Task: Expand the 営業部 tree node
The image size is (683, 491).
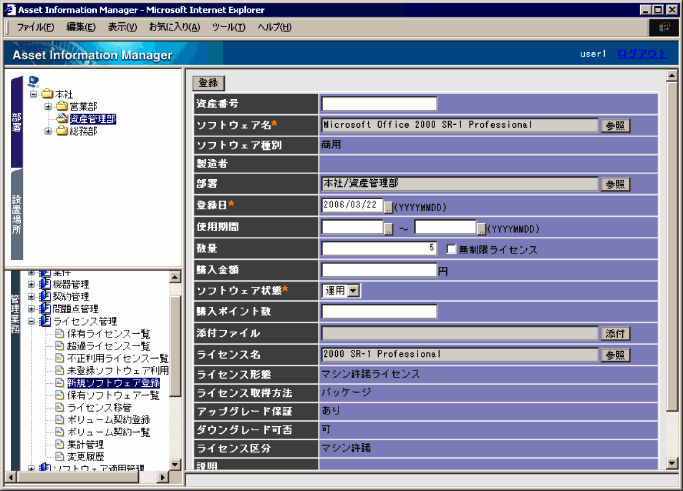Action: coord(48,106)
